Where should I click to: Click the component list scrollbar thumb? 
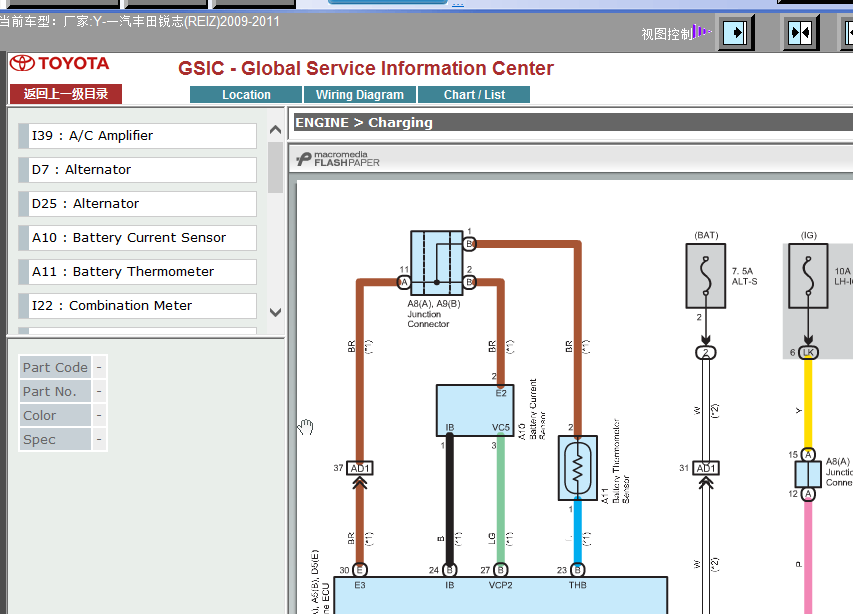(x=275, y=167)
